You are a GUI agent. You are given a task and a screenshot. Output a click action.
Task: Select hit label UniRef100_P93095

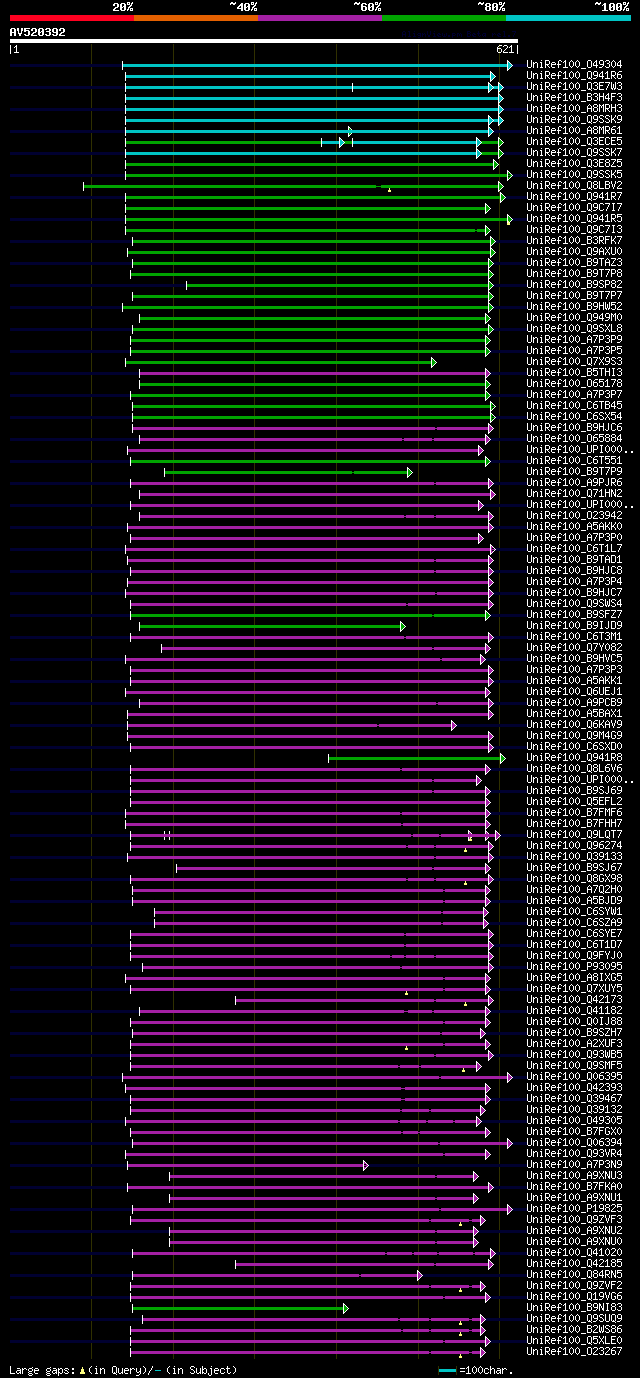[574, 967]
